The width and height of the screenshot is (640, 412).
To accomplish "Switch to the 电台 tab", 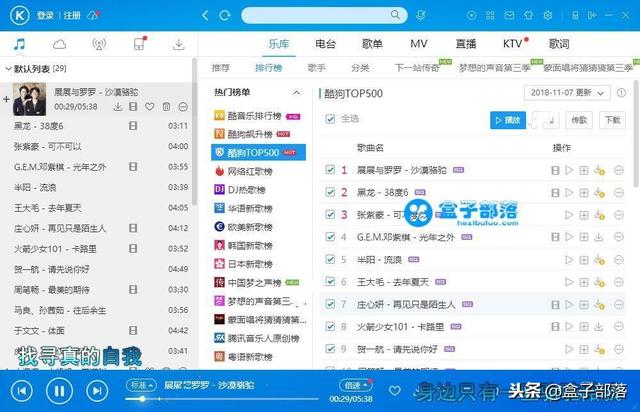I will click(x=325, y=44).
